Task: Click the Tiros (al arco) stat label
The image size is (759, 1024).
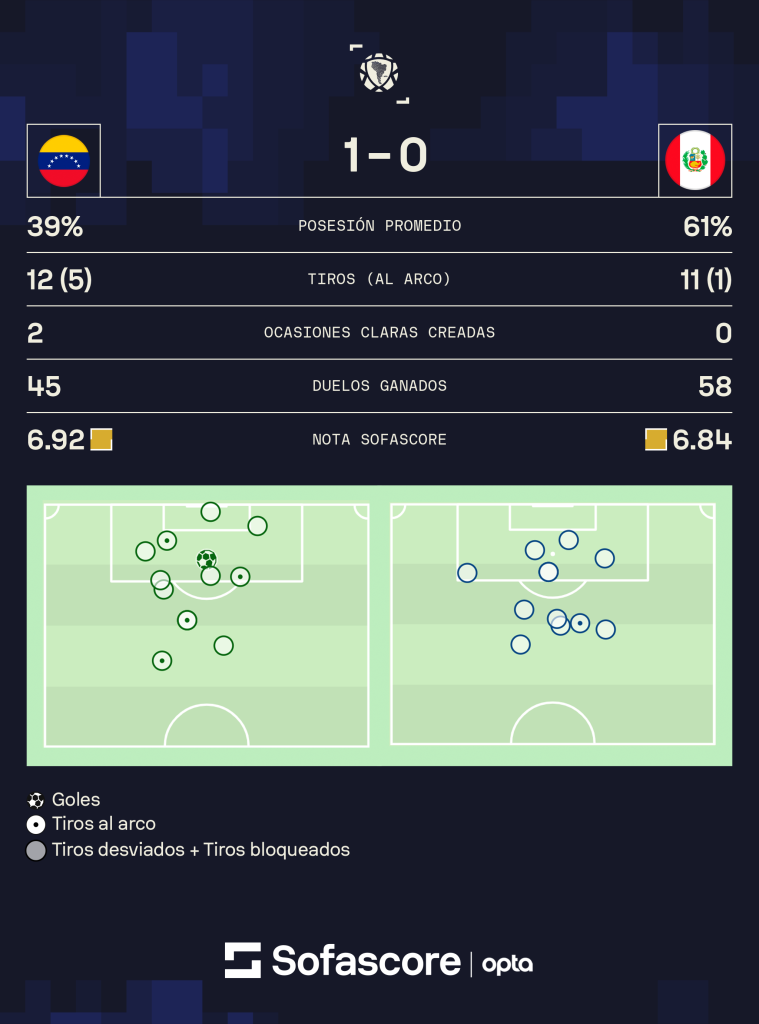Action: point(380,280)
